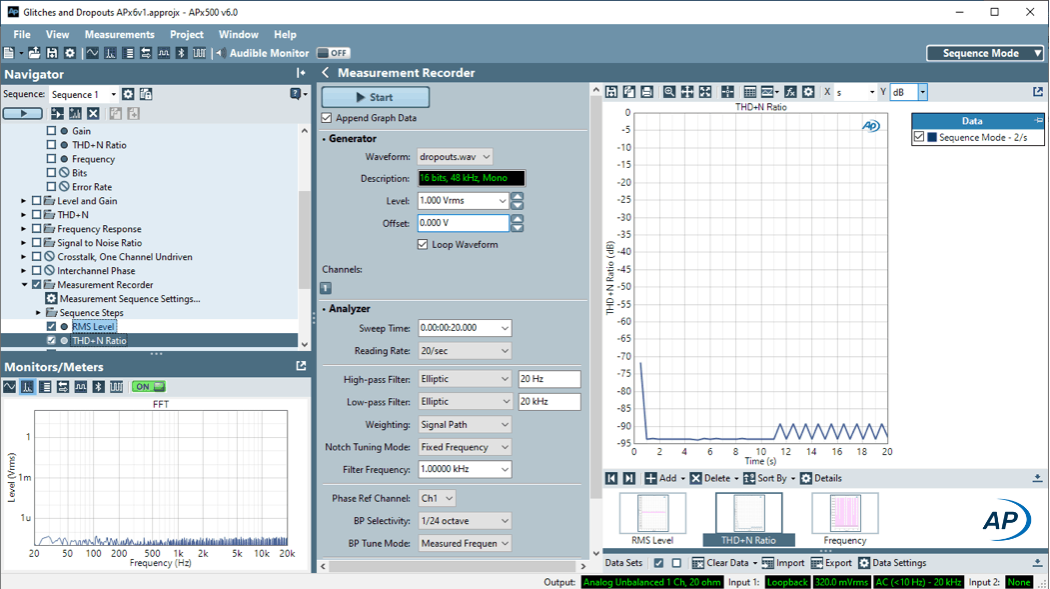This screenshot has width=1050, height=589.
Task: Toggle the Audible Monitor OFF switch
Action: coord(333,53)
